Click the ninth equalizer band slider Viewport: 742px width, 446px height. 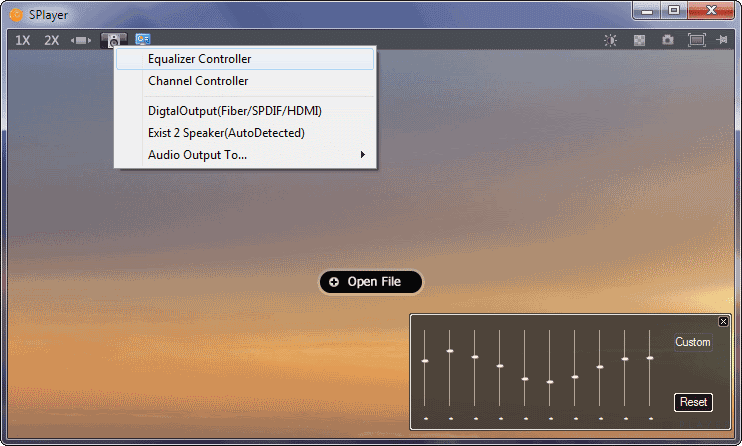625,359
